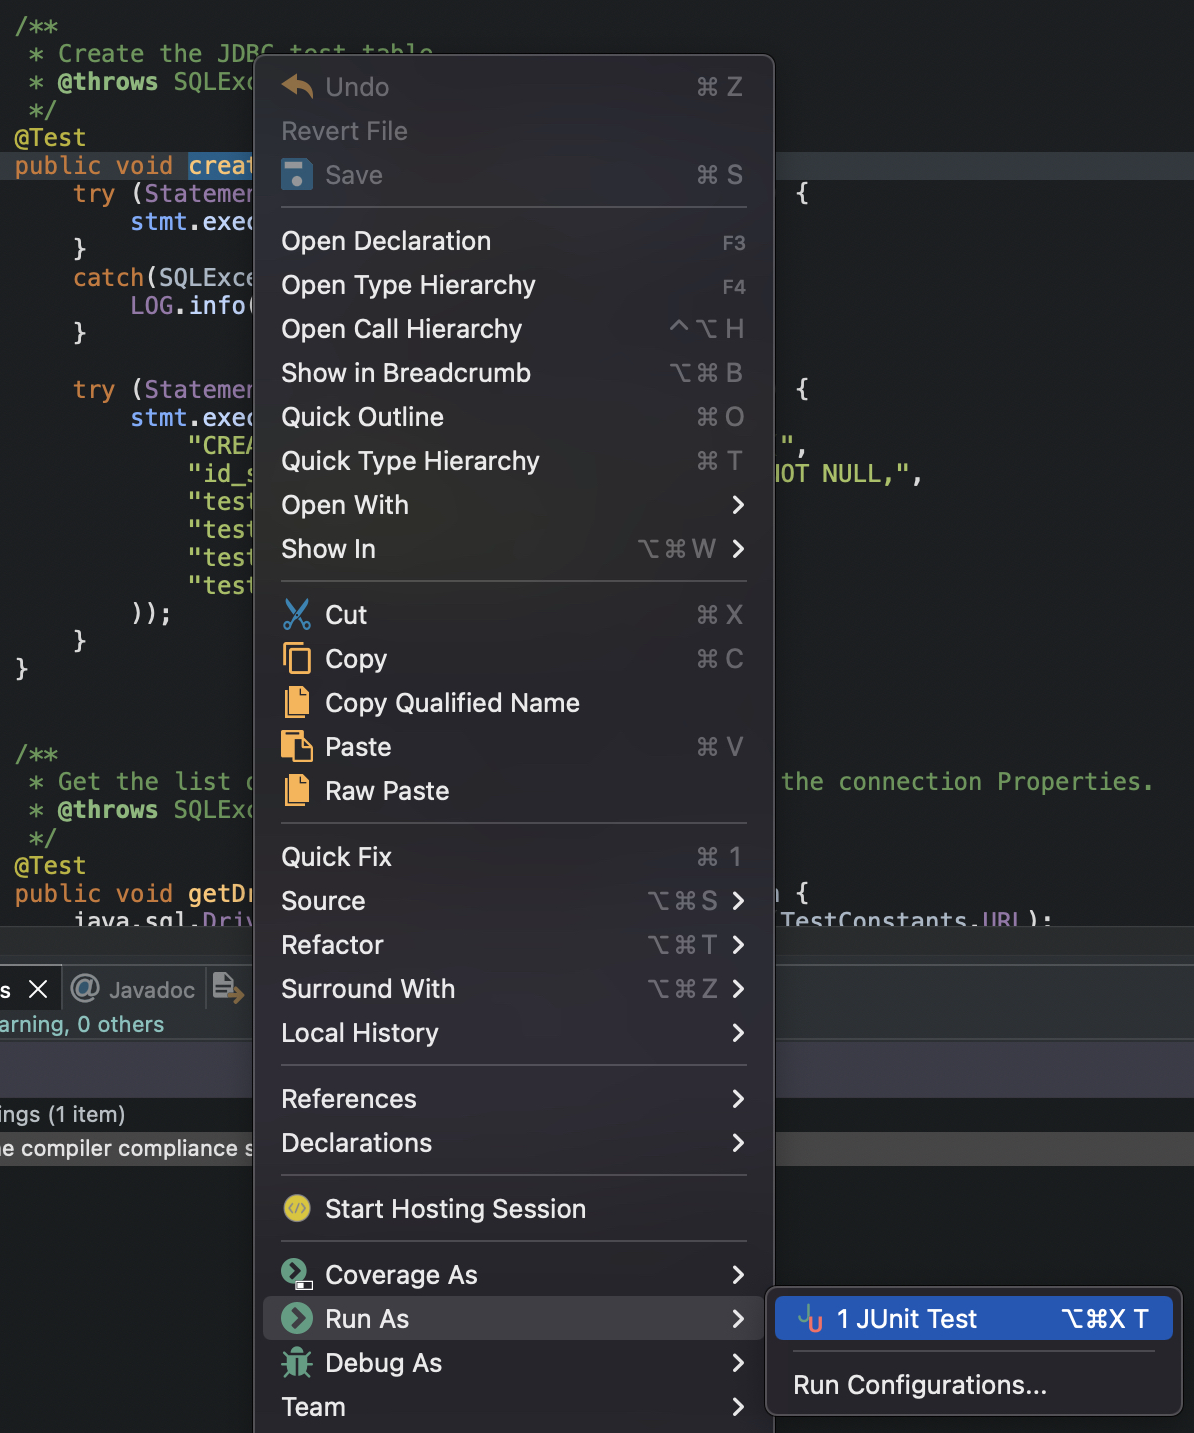Screen dimensions: 1194x1433
Task: Click Copy Qualified Name label
Action: [x=452, y=703]
